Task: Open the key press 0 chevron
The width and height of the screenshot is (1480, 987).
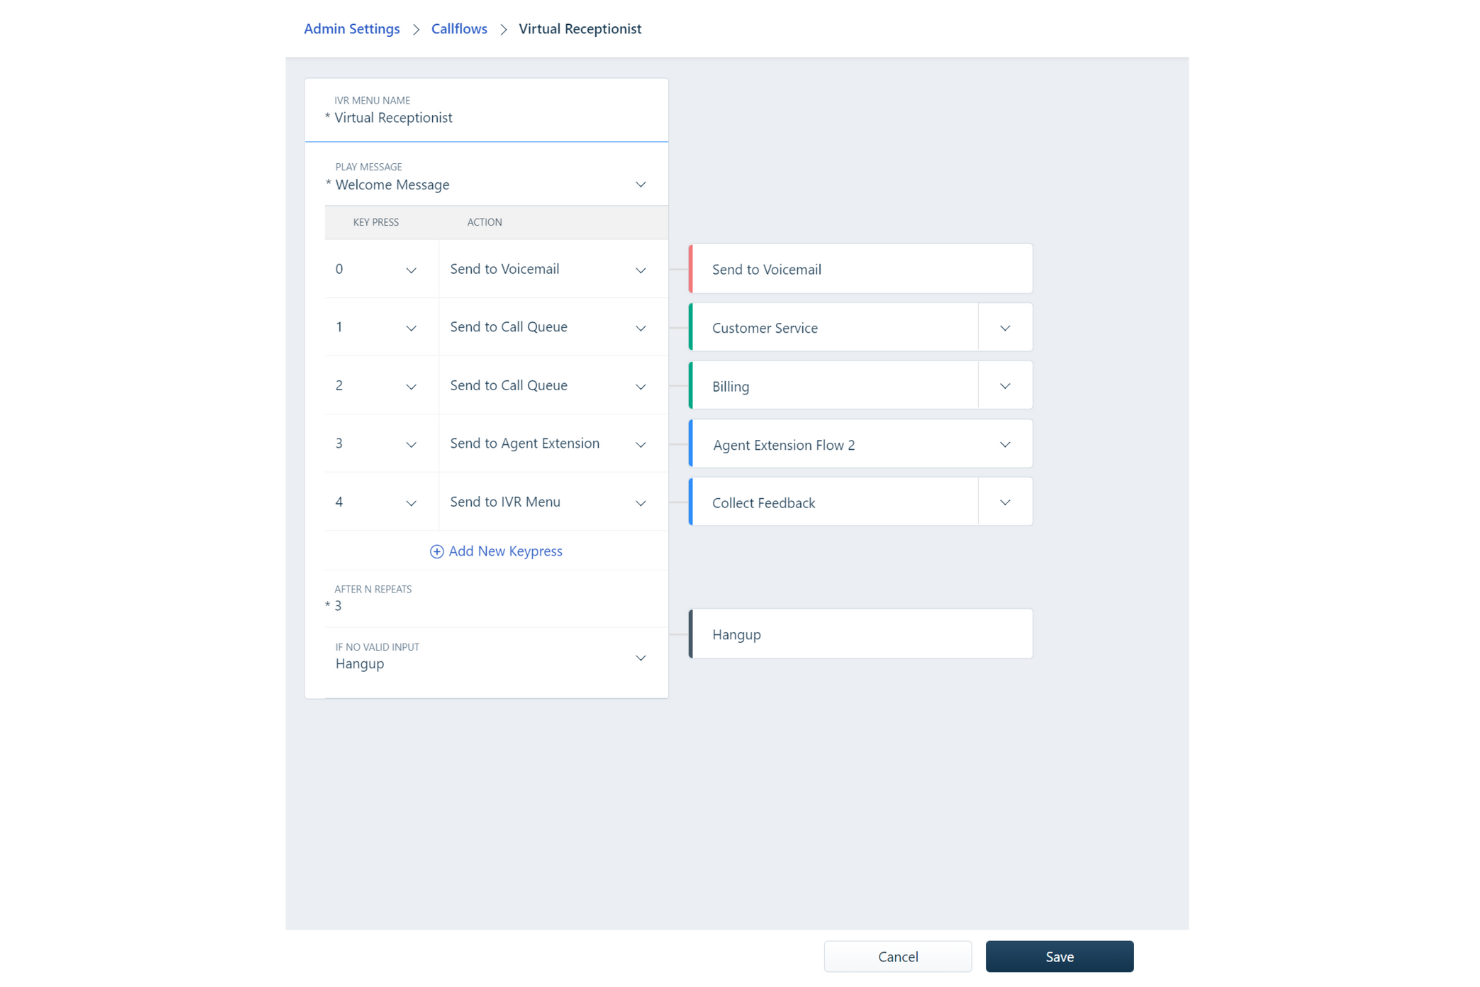Action: point(411,270)
